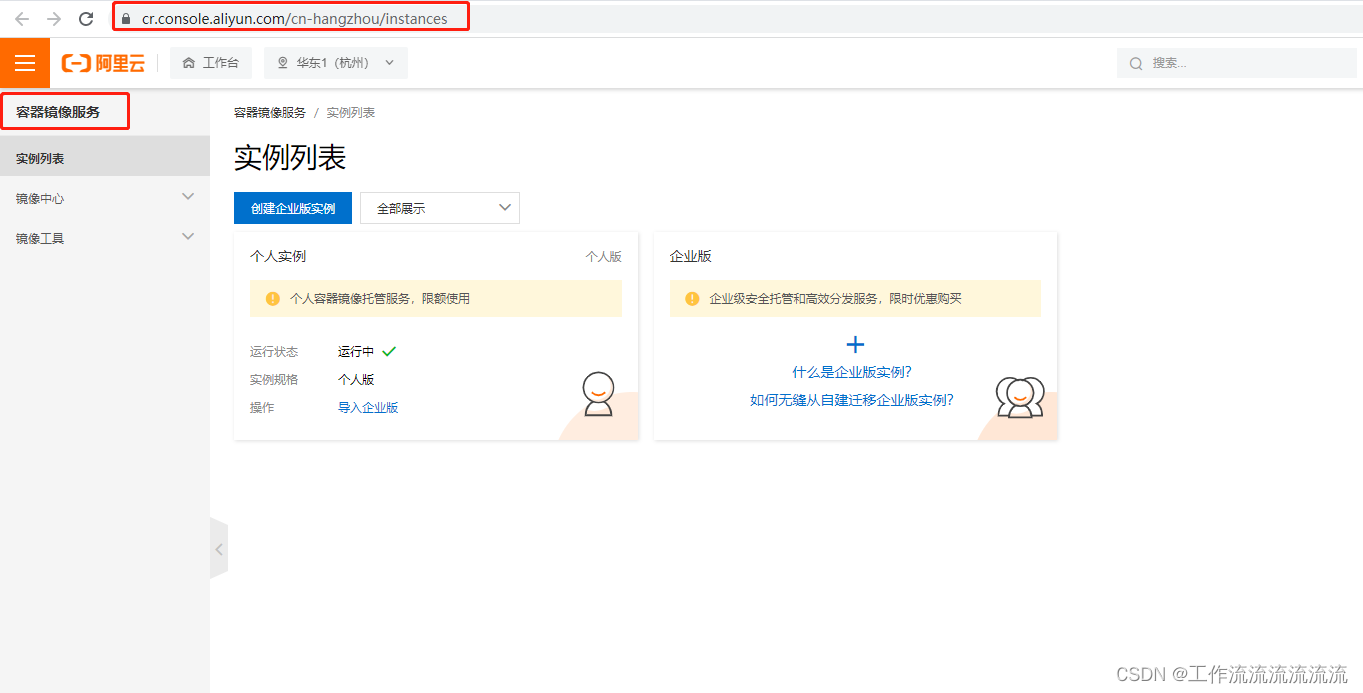Click 容器镜像服务 breadcrumb link

[x=270, y=113]
